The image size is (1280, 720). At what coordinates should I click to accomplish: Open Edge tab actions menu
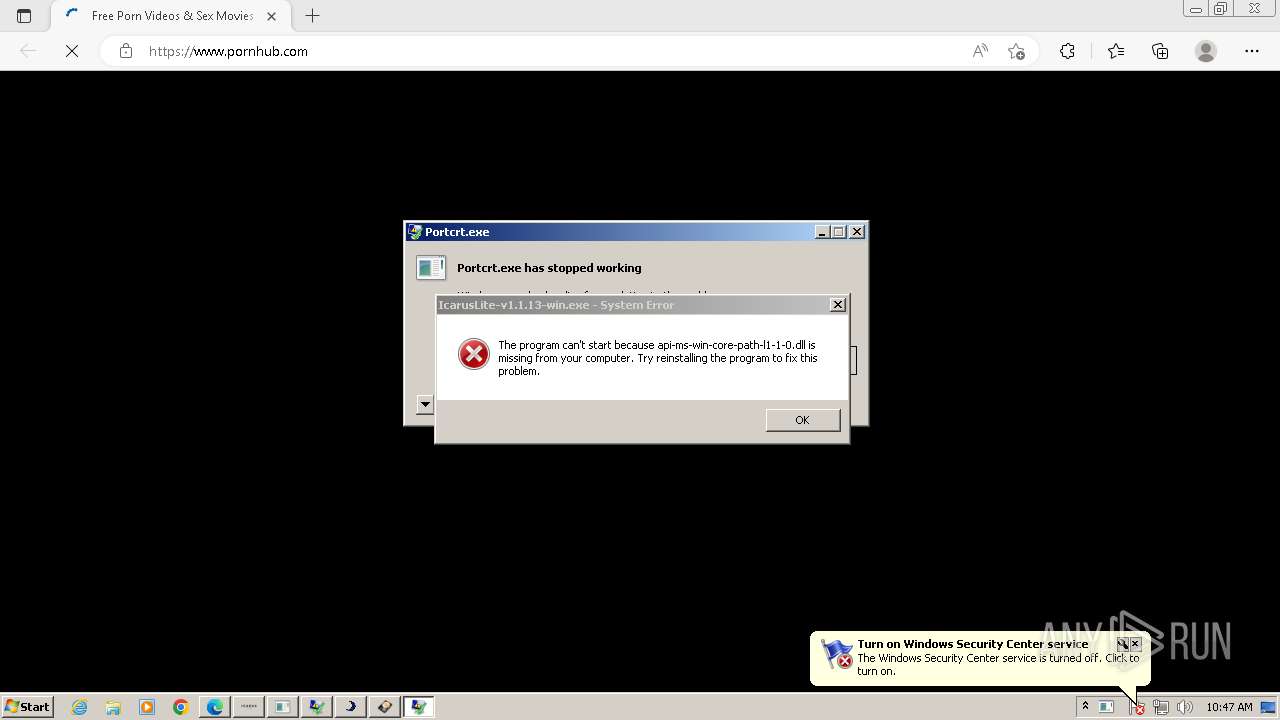pos(24,16)
